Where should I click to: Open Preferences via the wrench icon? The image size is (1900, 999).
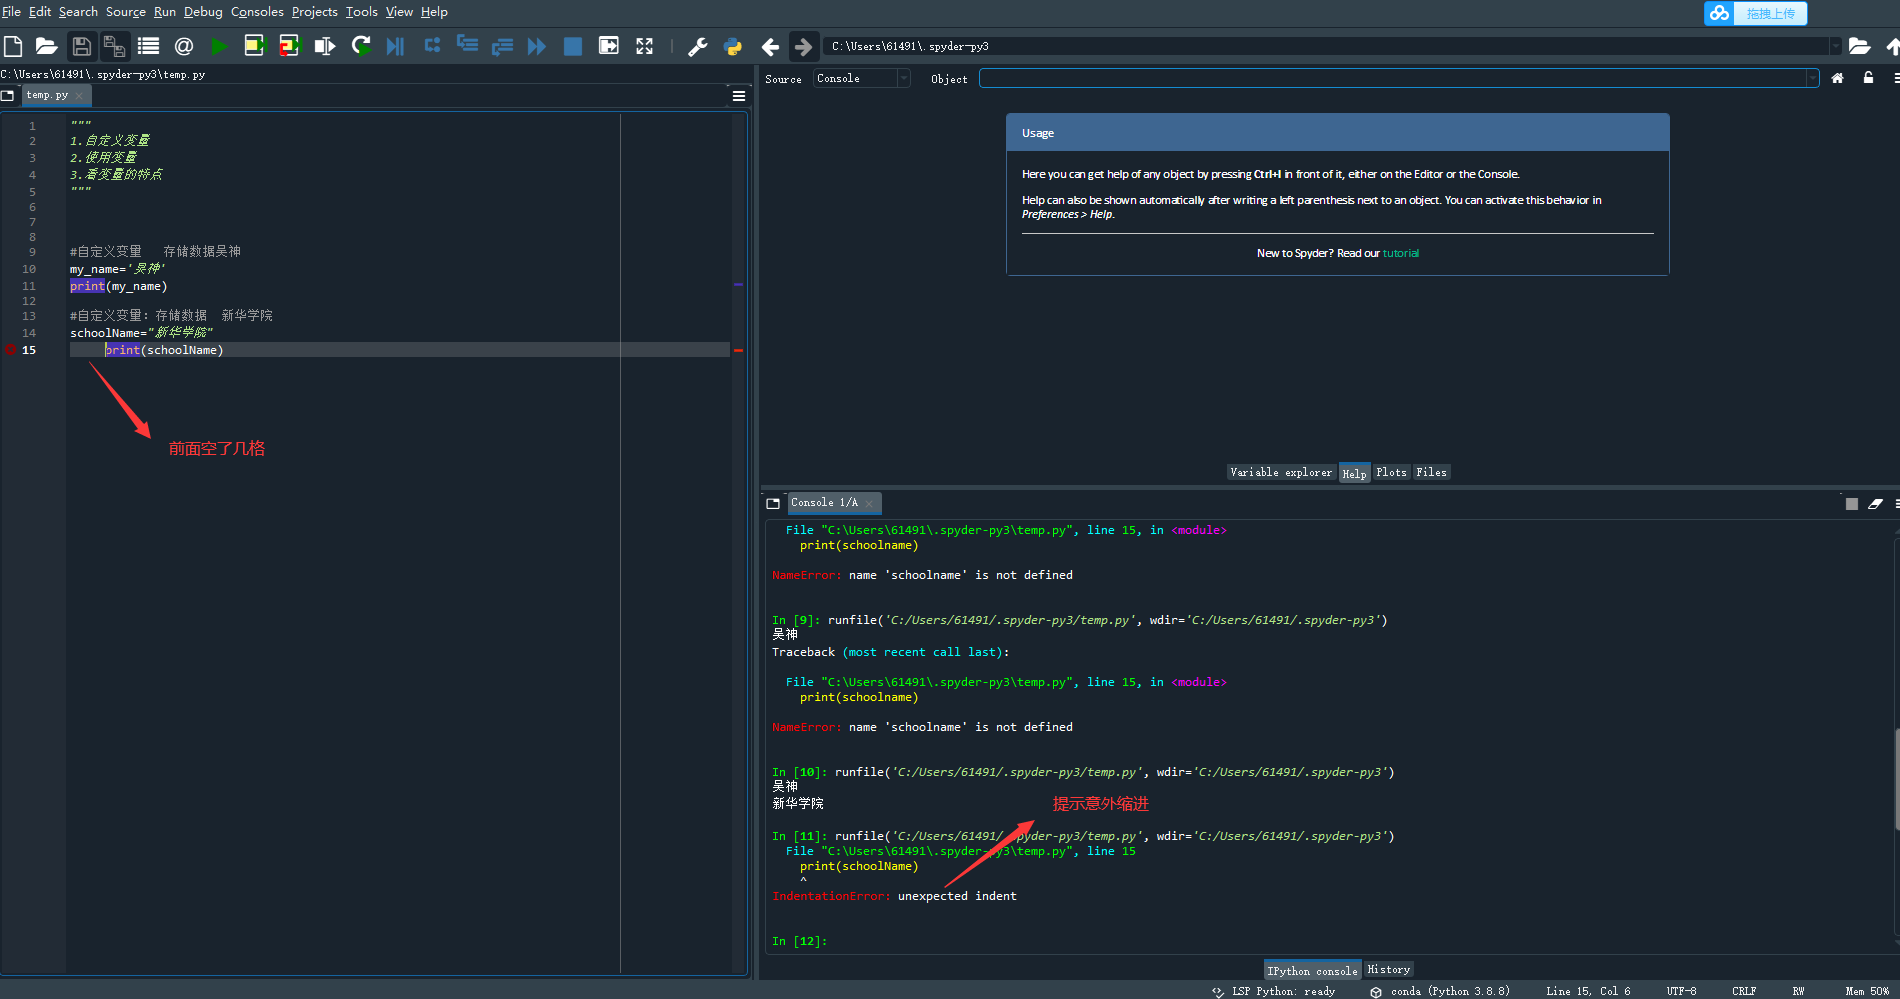point(698,46)
